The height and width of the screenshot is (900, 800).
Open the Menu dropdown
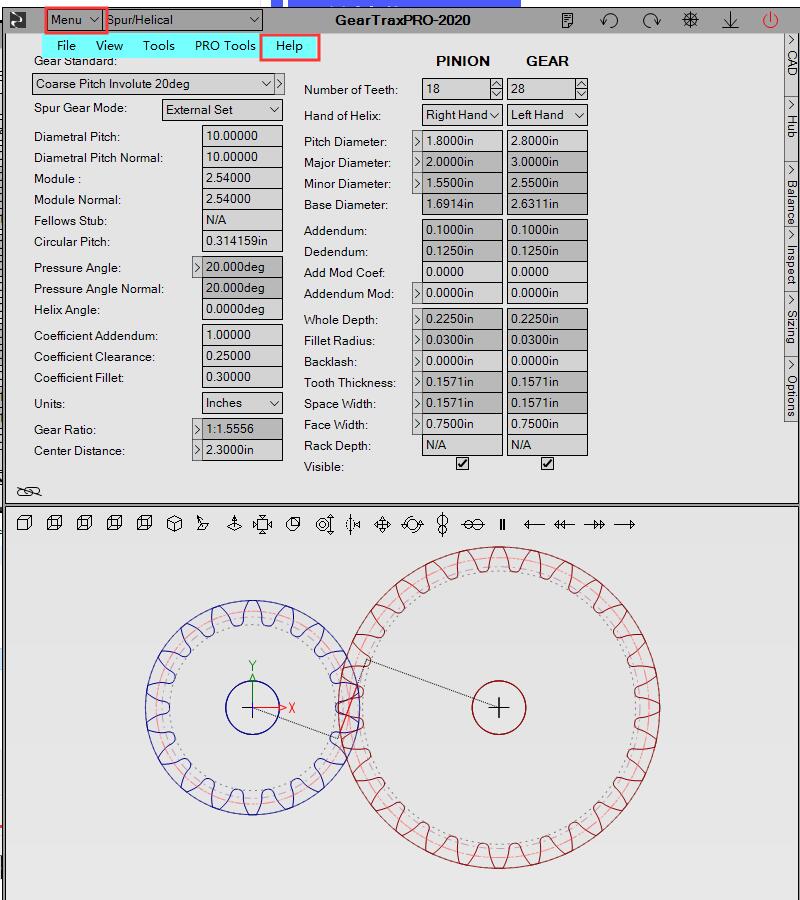click(76, 20)
